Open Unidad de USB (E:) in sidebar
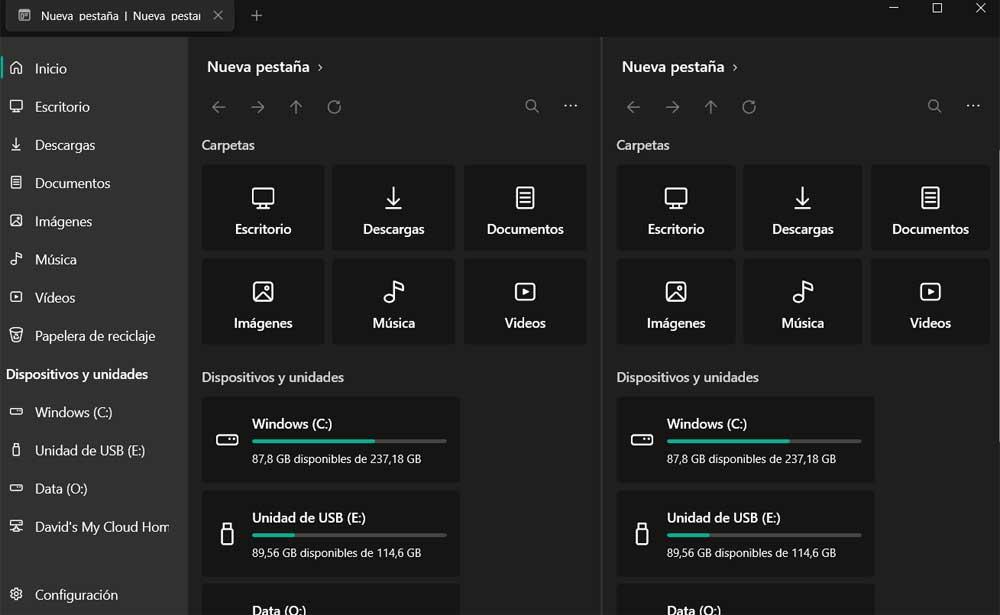 tap(94, 451)
